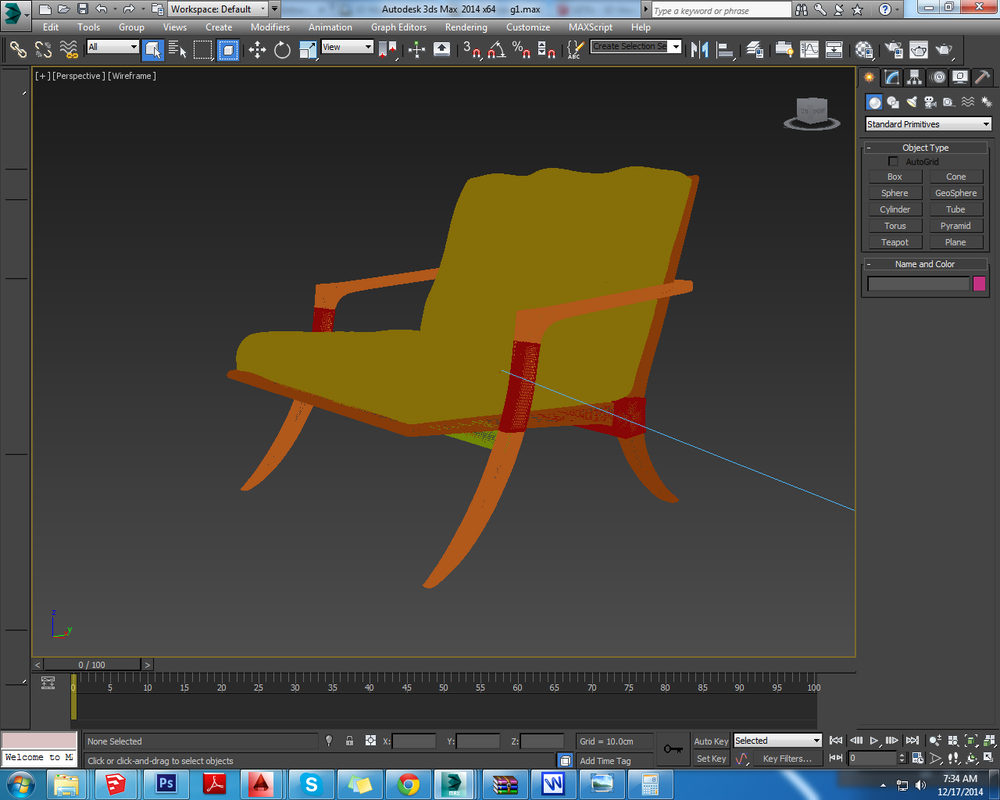
Task: Enable the AutoGrid checkbox
Action: (893, 161)
